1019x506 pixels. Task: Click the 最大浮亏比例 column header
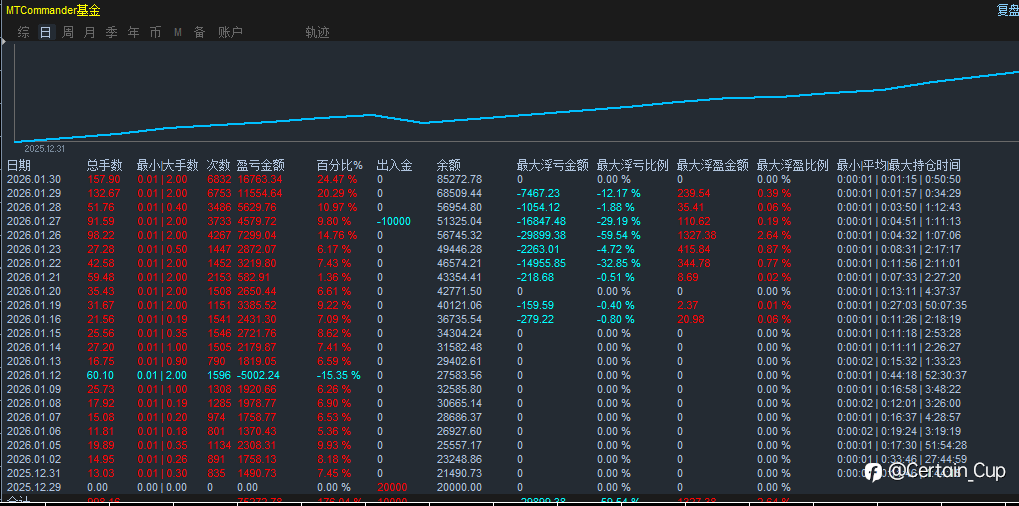(632, 166)
